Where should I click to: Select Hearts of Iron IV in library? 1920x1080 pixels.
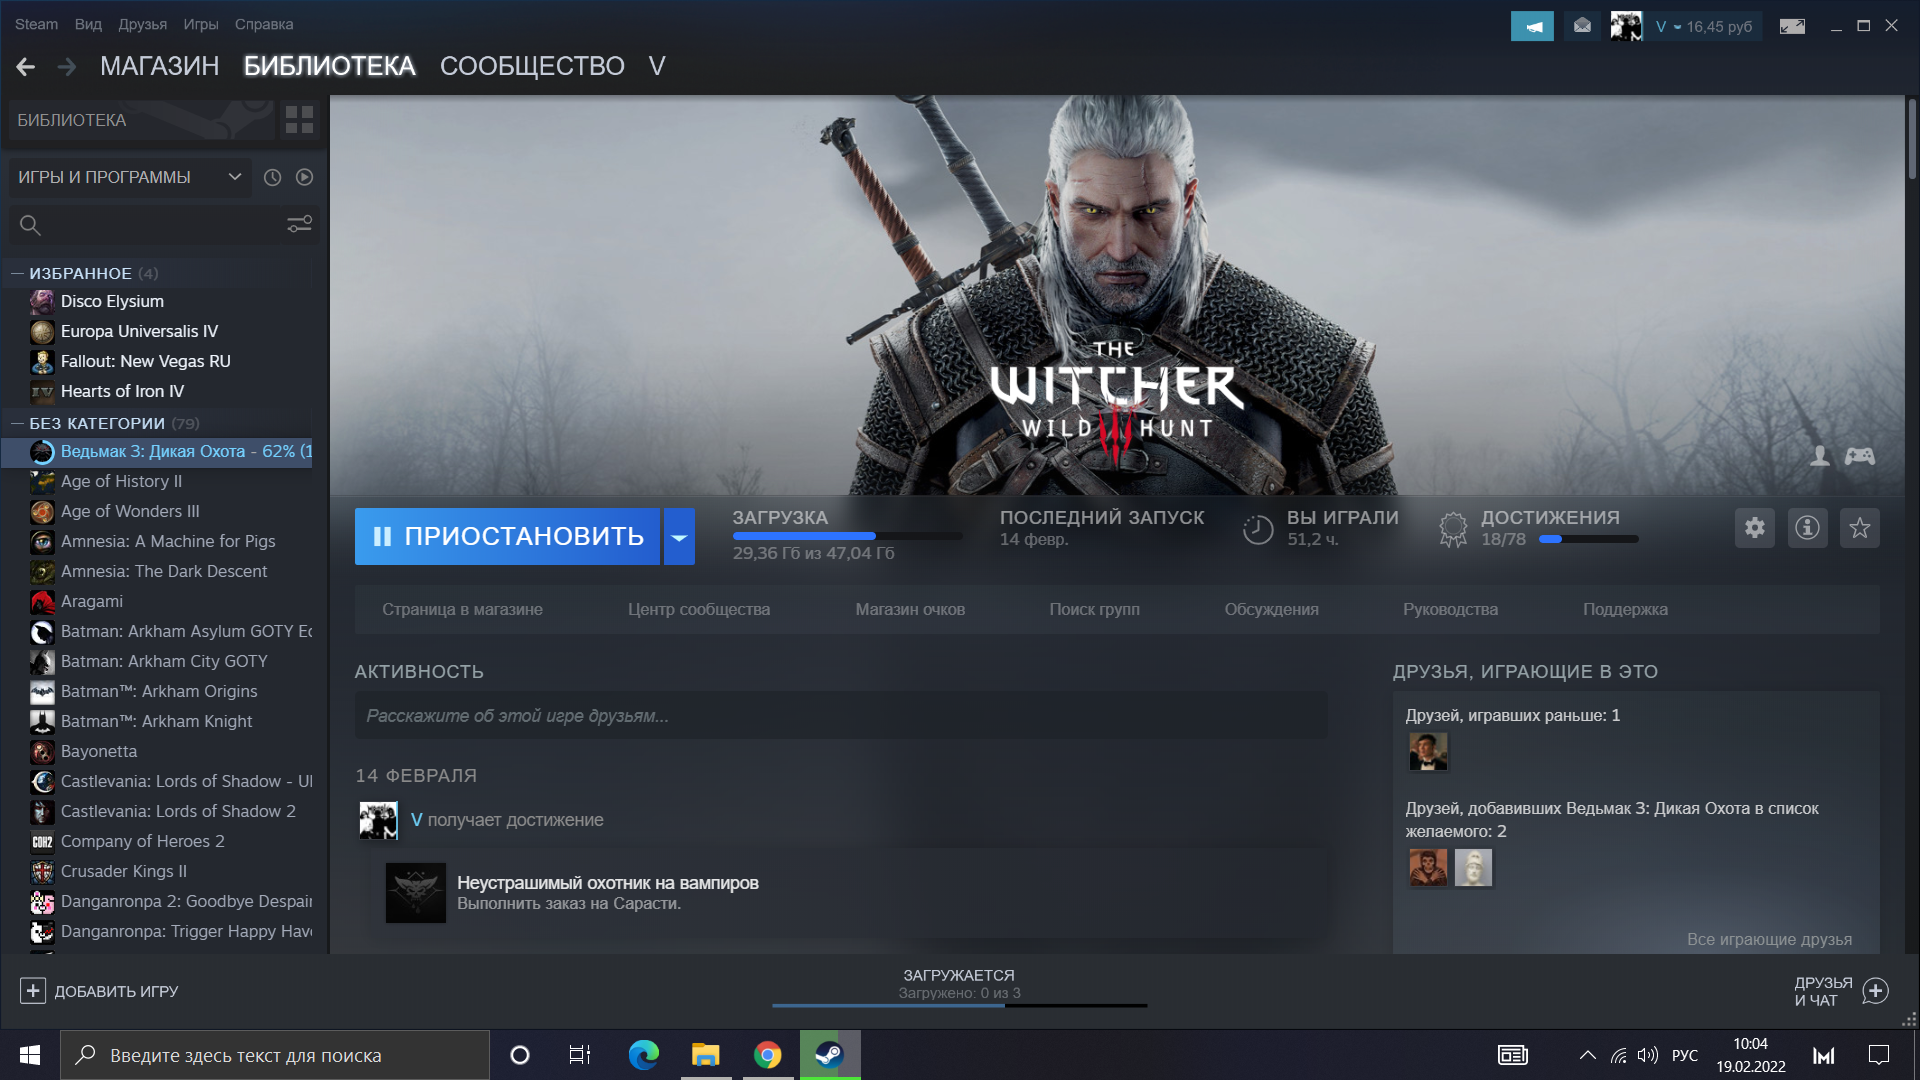(122, 391)
